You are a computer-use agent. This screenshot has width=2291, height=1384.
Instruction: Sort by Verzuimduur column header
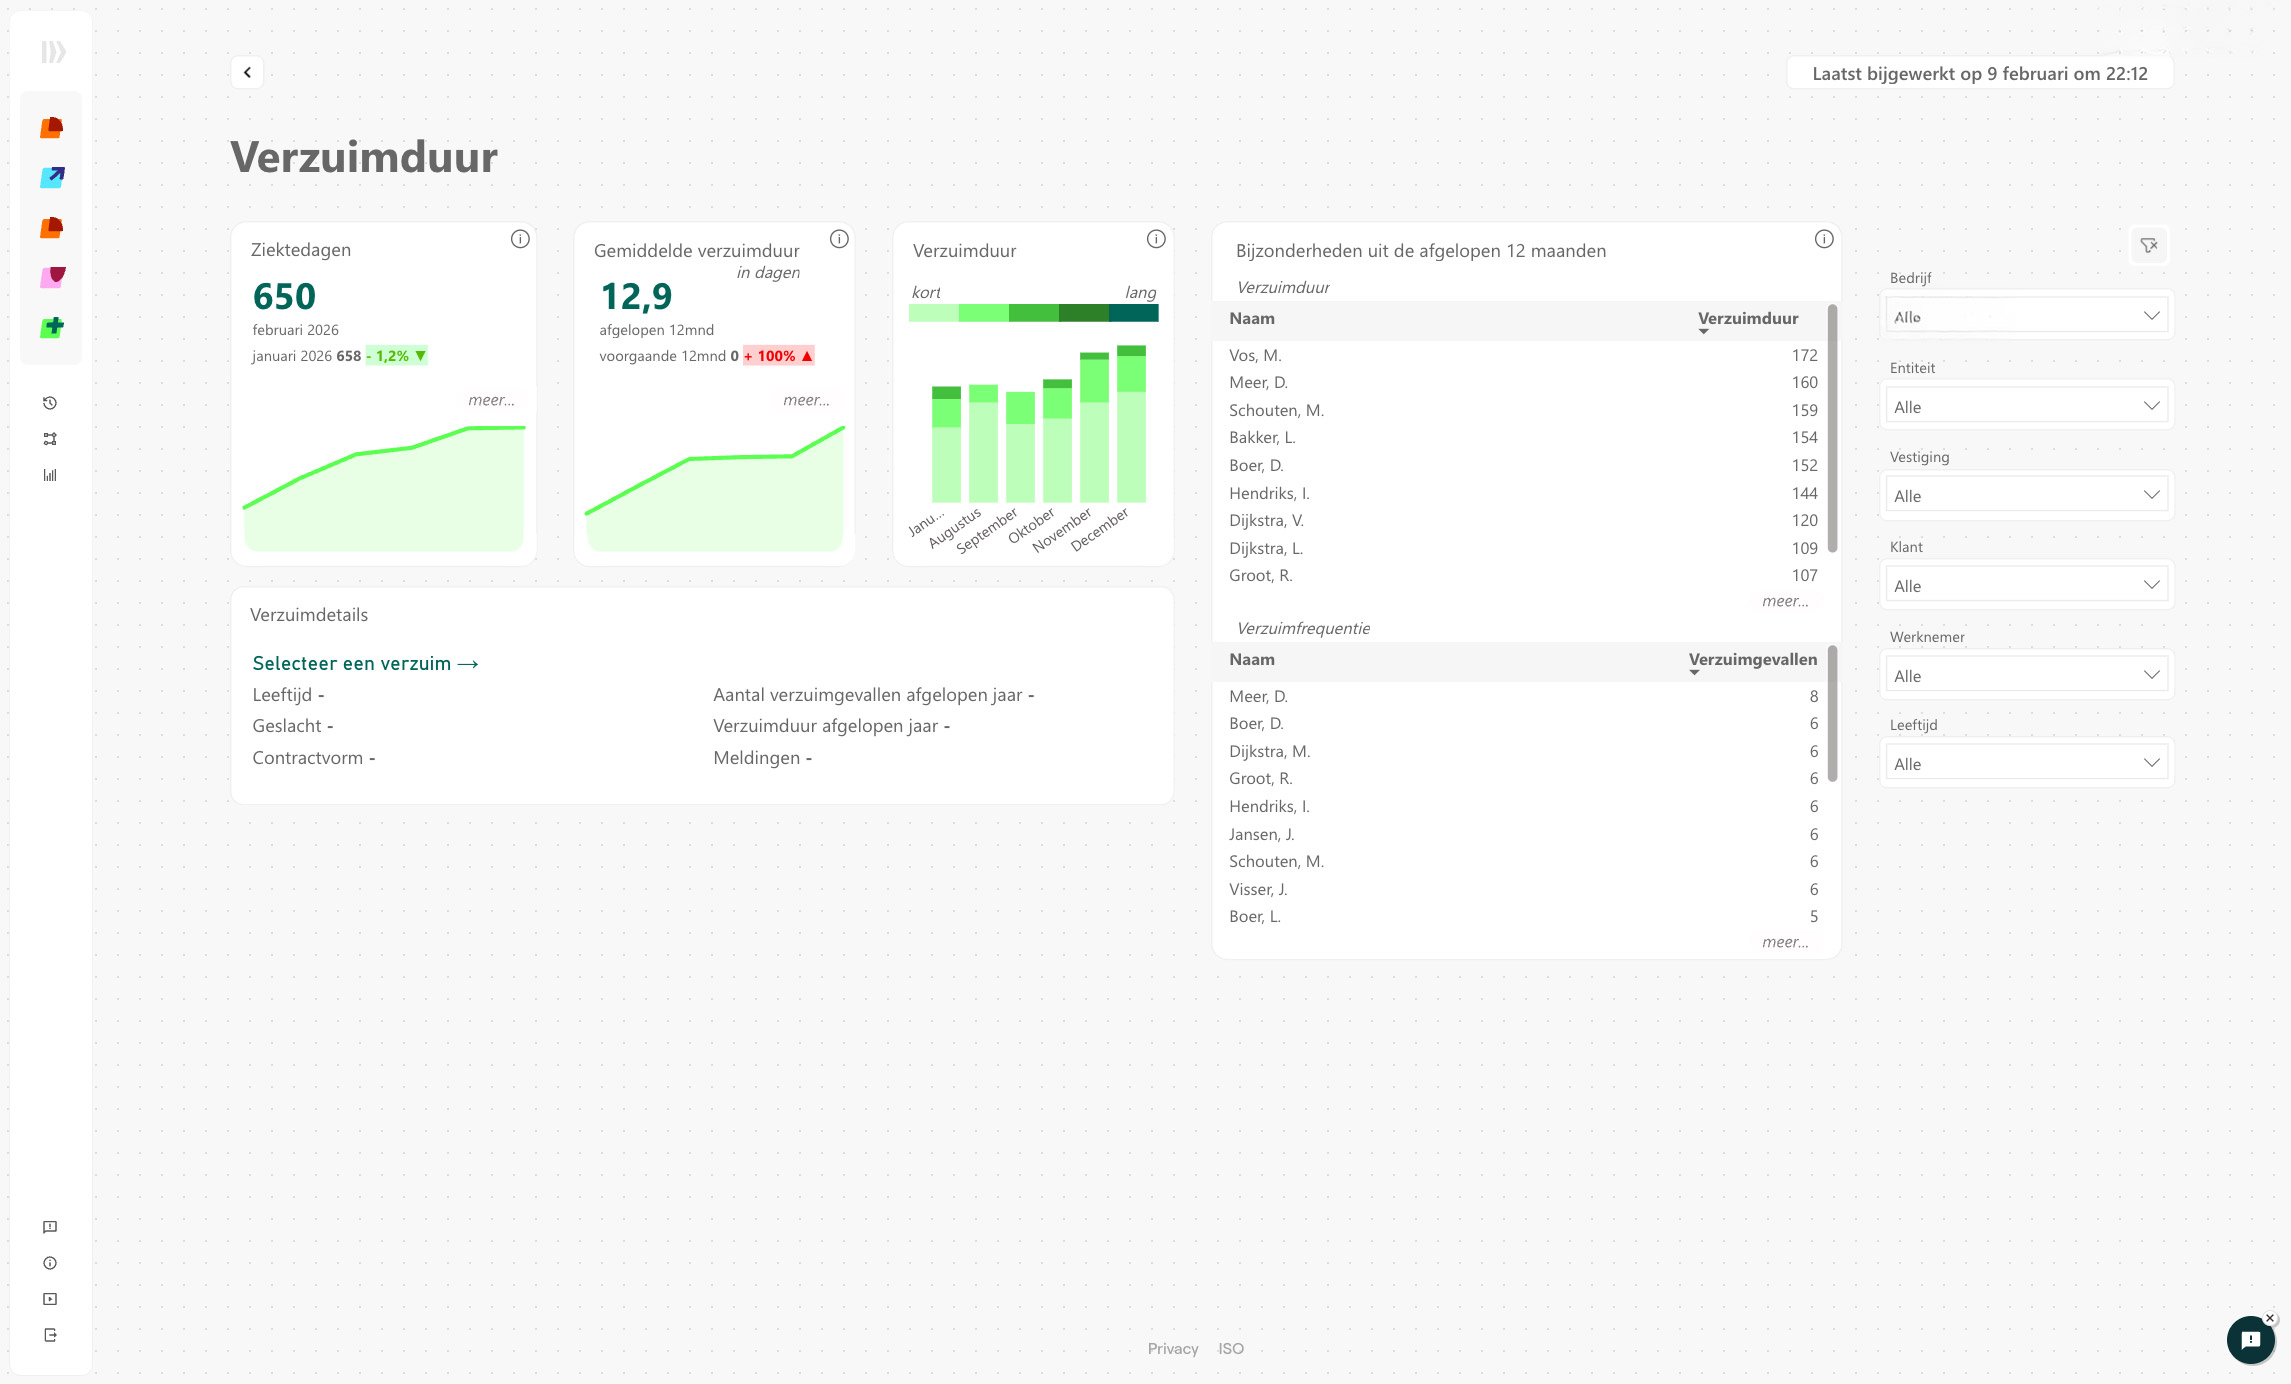click(1747, 318)
